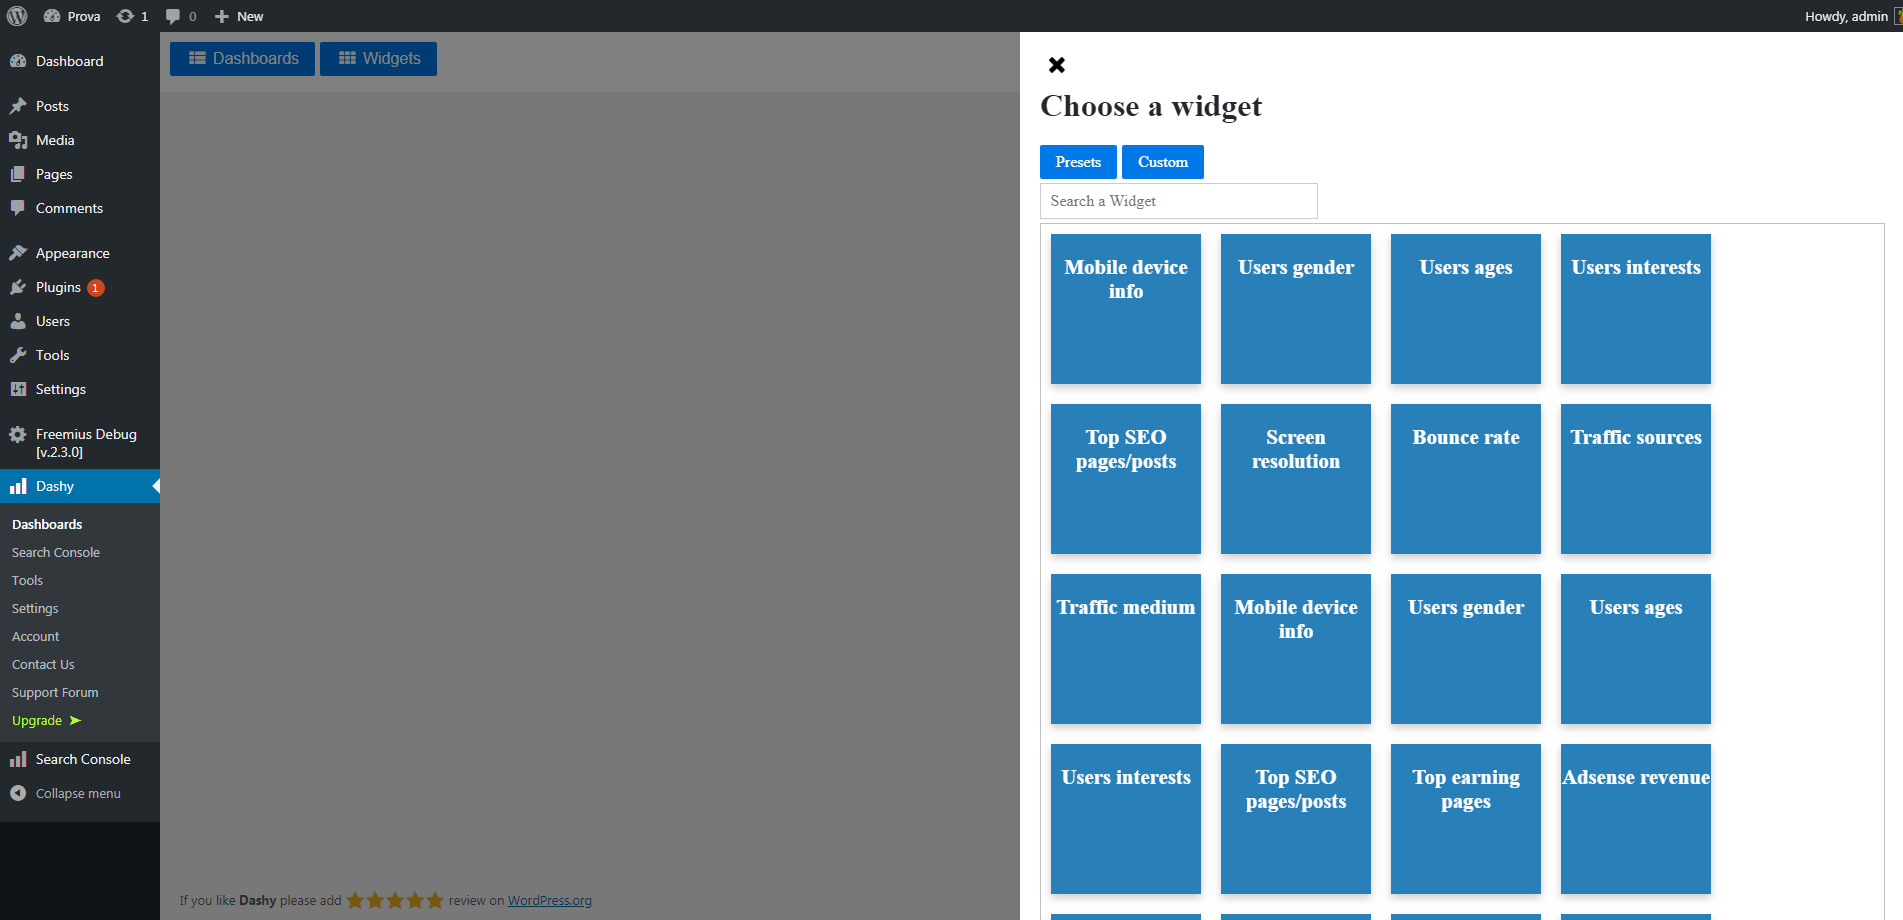Open the Prova site home icon
The image size is (1903, 920).
52,16
